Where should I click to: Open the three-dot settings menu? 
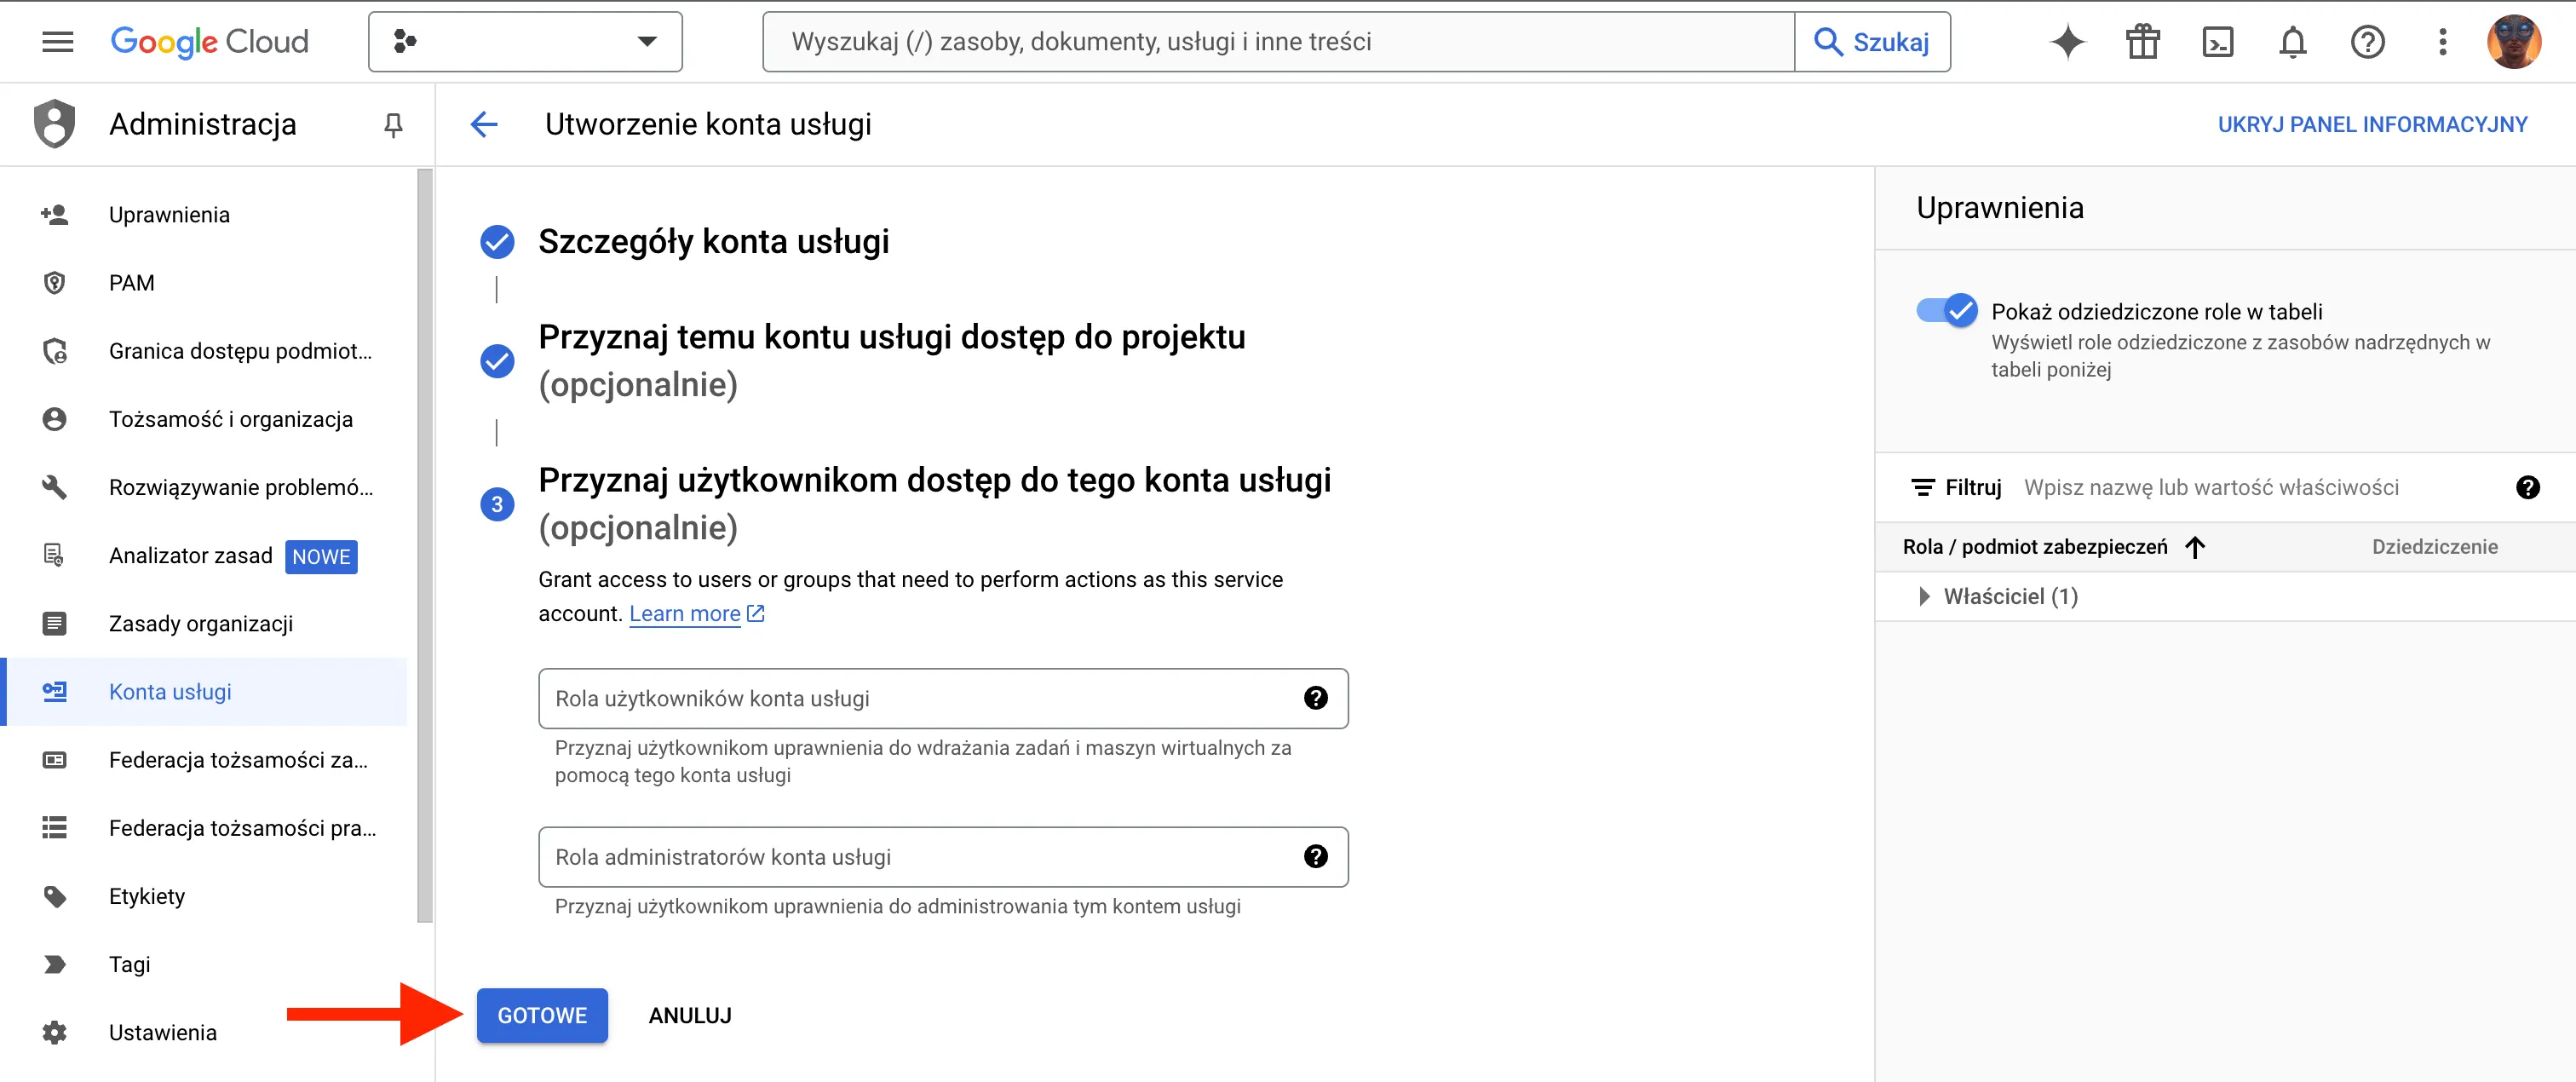point(2442,42)
